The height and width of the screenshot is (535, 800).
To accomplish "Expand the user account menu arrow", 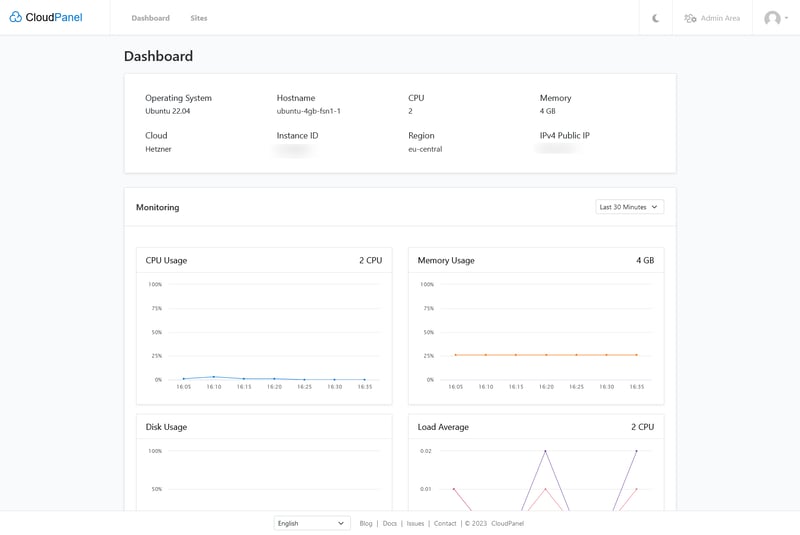I will [787, 18].
